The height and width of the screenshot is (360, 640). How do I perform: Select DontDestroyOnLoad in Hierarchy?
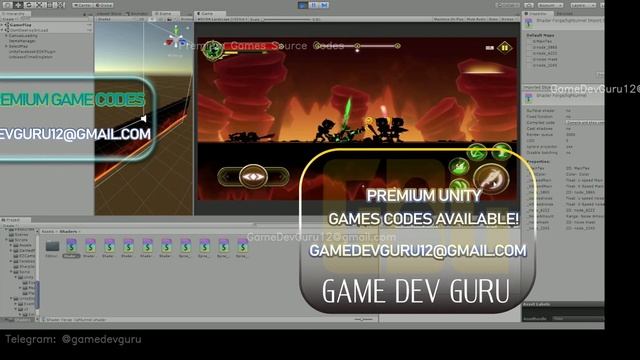coord(29,30)
